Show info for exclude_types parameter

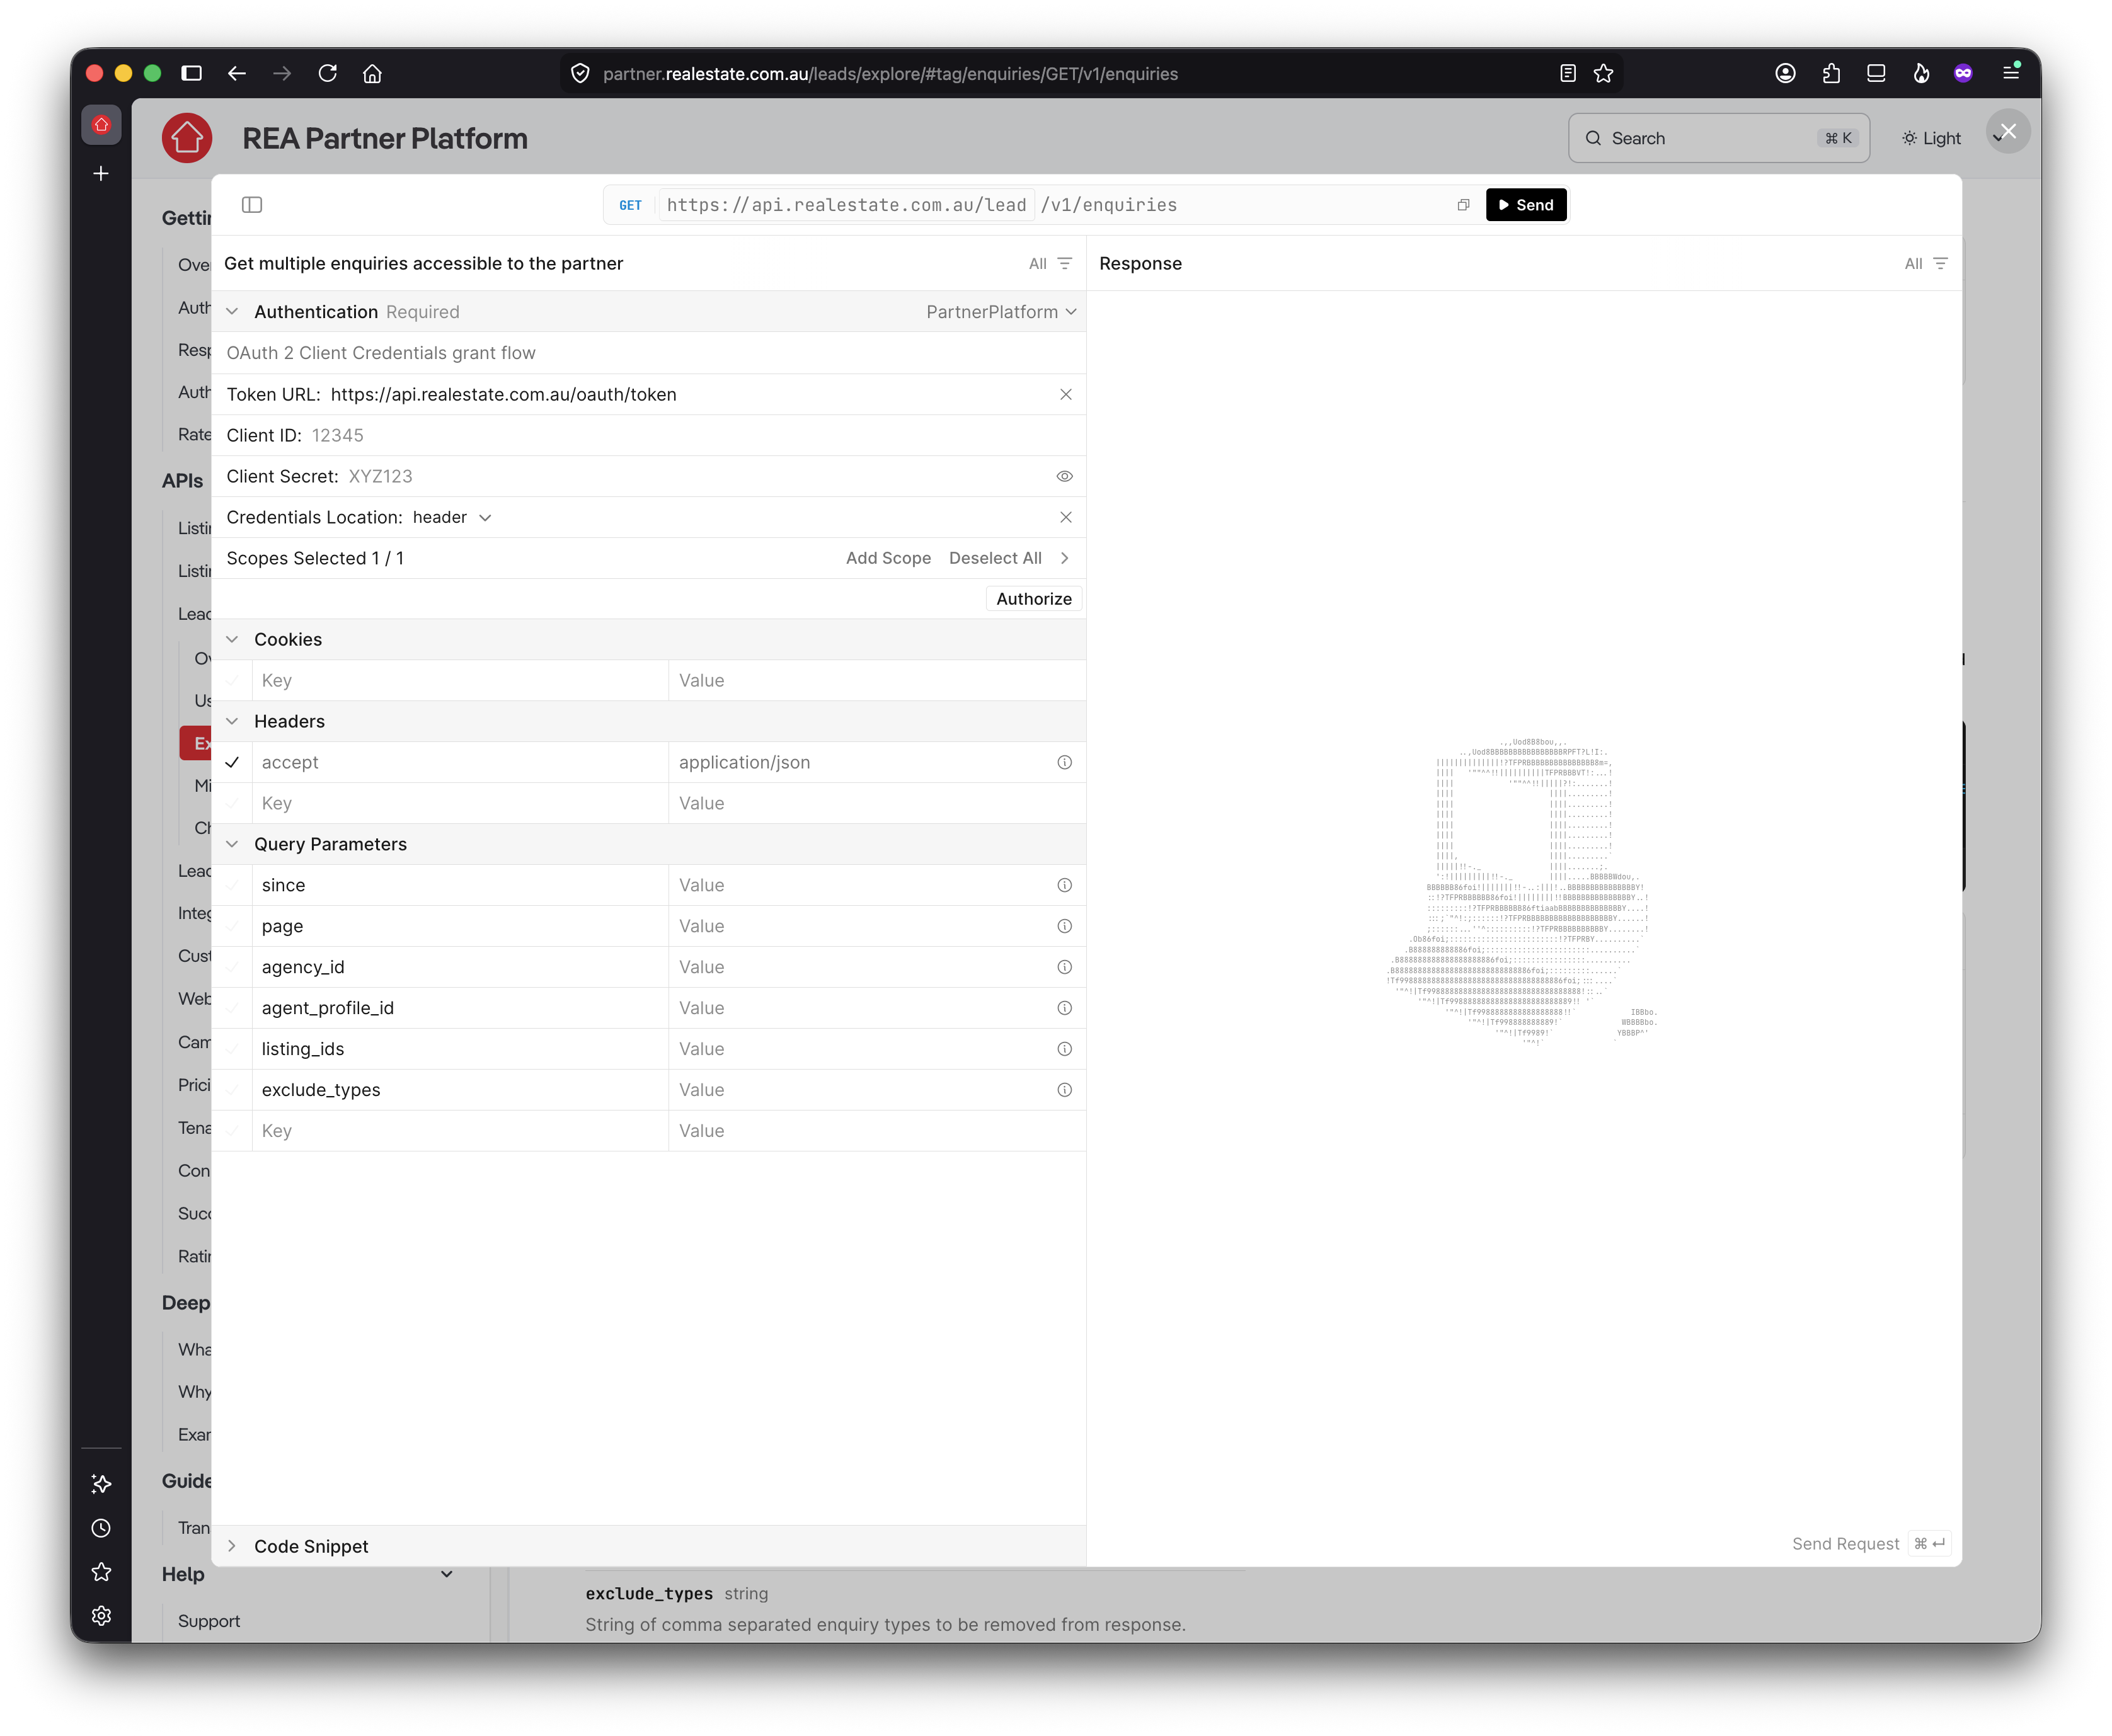point(1065,1091)
